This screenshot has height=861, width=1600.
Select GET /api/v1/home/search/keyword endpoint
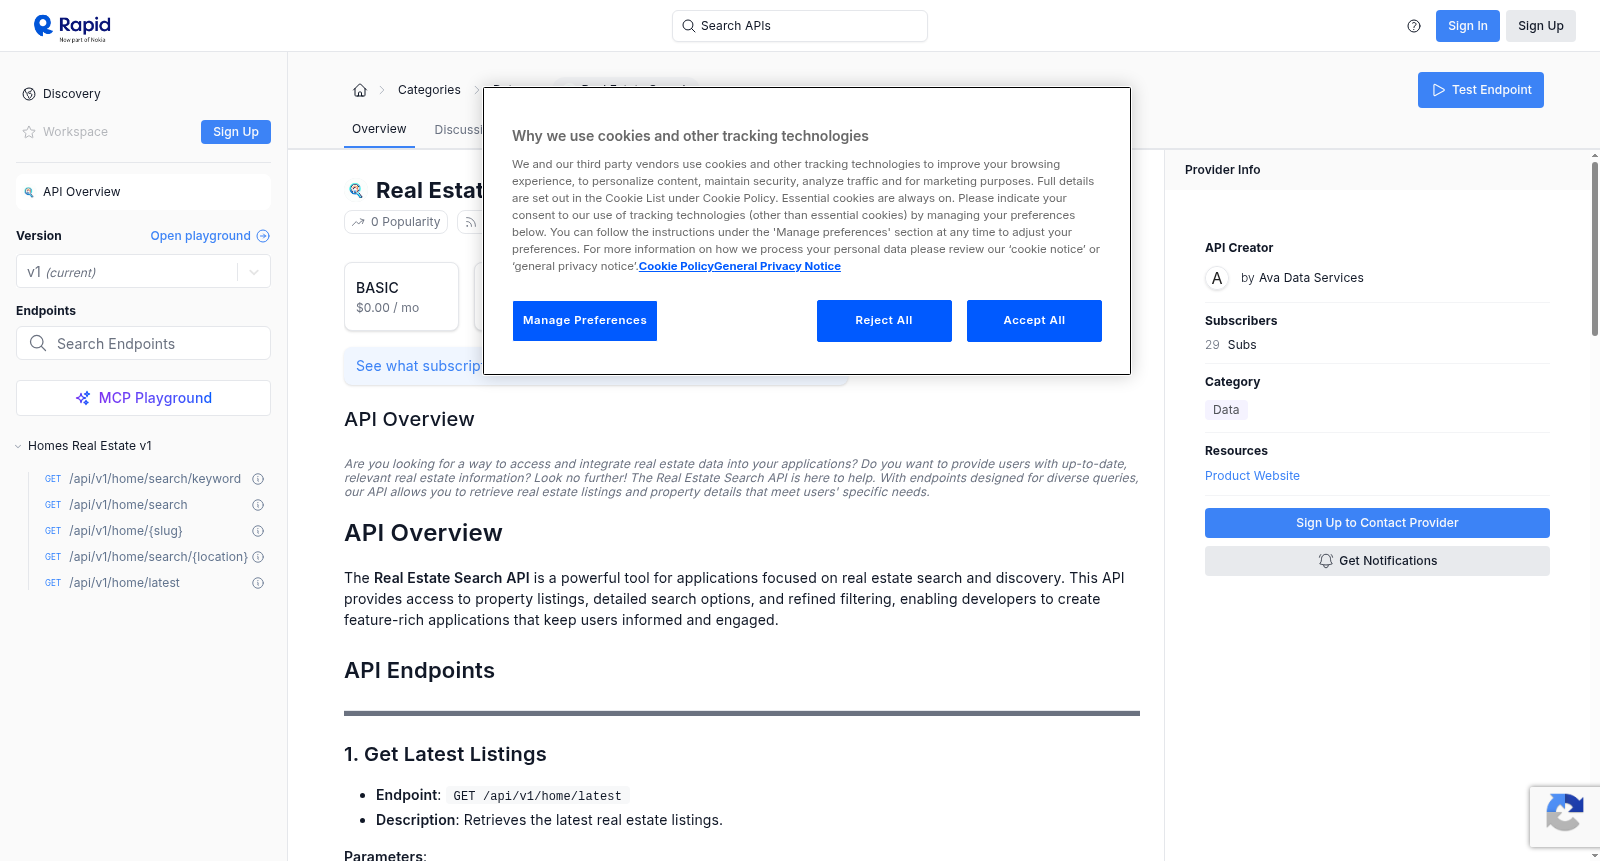pos(154,479)
